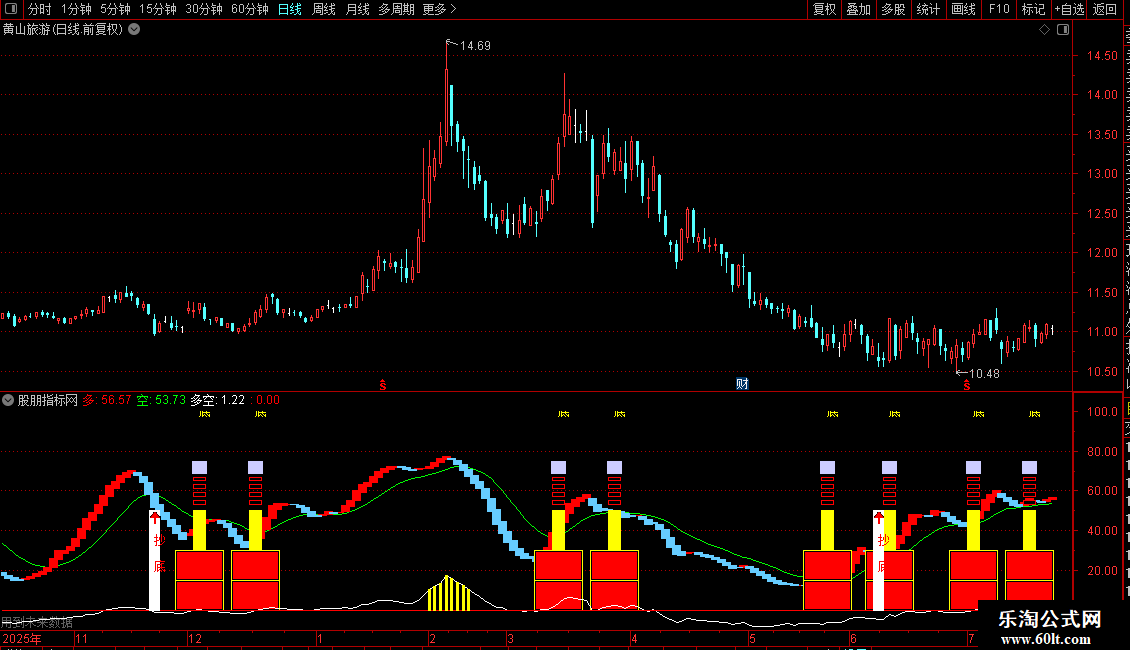
Task: Click the 多: 56.57 indicator value
Action: 107,400
